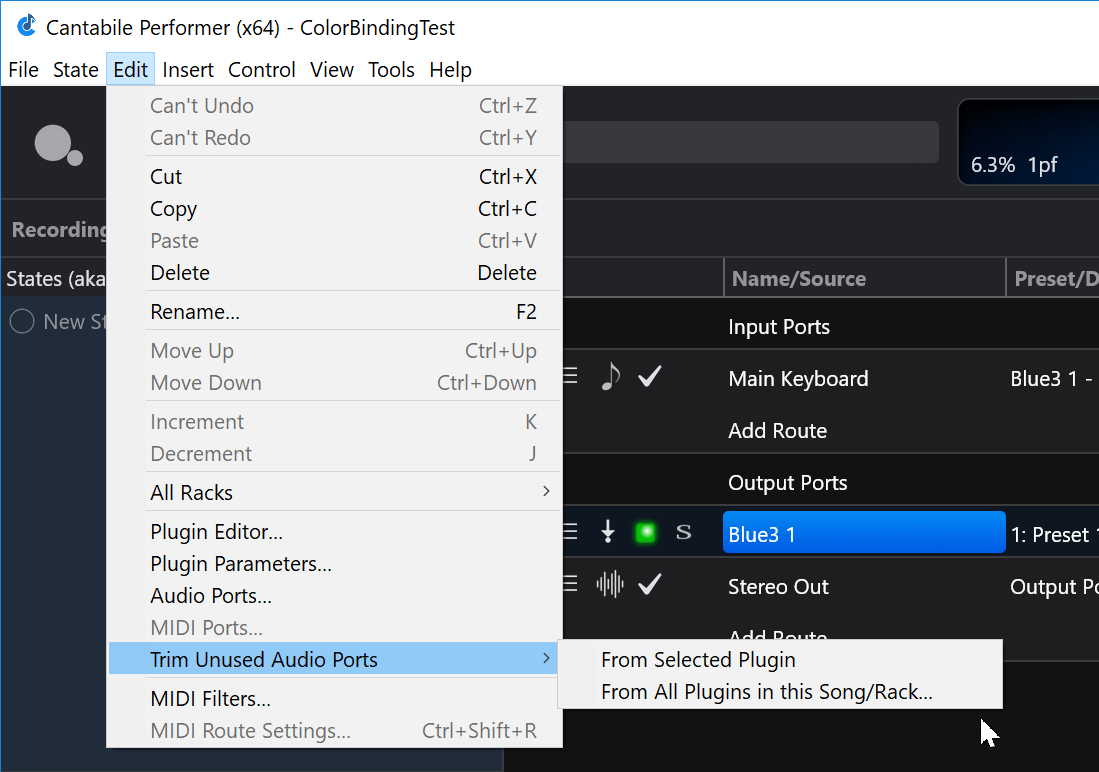Expand Trim Unused Audio Ports submenu arrow
Image resolution: width=1099 pixels, height=772 pixels.
coord(546,658)
